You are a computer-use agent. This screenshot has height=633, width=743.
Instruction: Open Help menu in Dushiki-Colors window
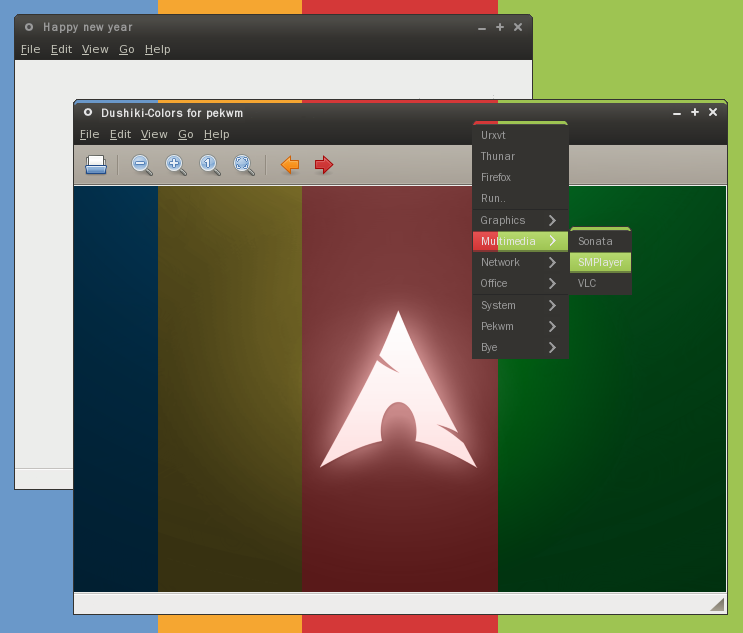click(217, 135)
